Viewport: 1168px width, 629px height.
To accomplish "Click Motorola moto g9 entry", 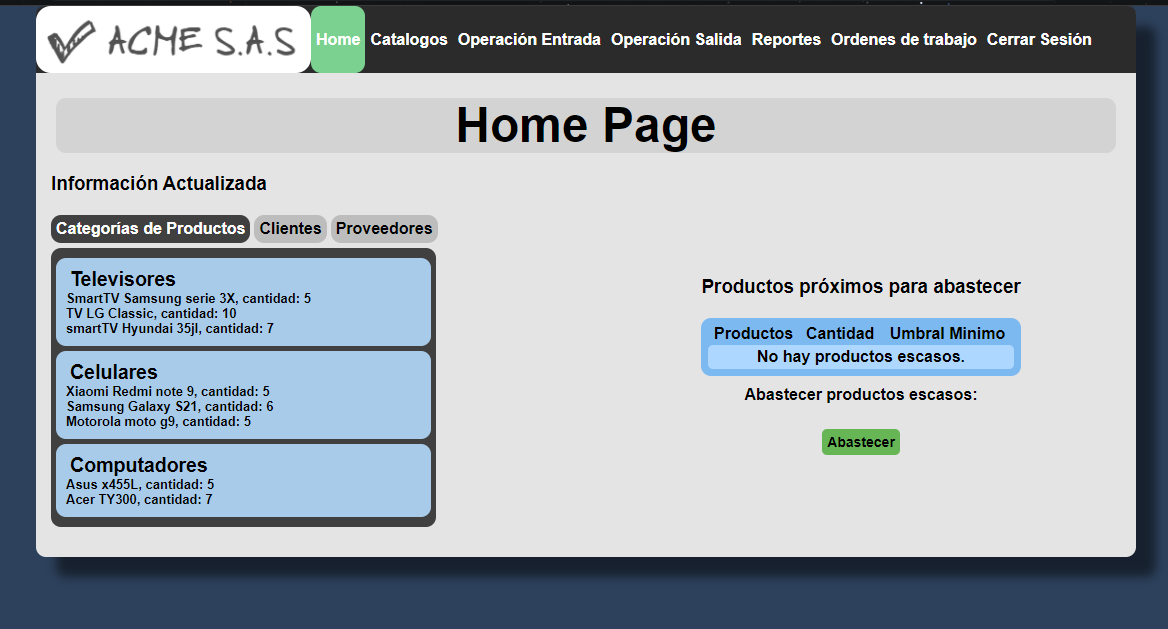I will 159,422.
